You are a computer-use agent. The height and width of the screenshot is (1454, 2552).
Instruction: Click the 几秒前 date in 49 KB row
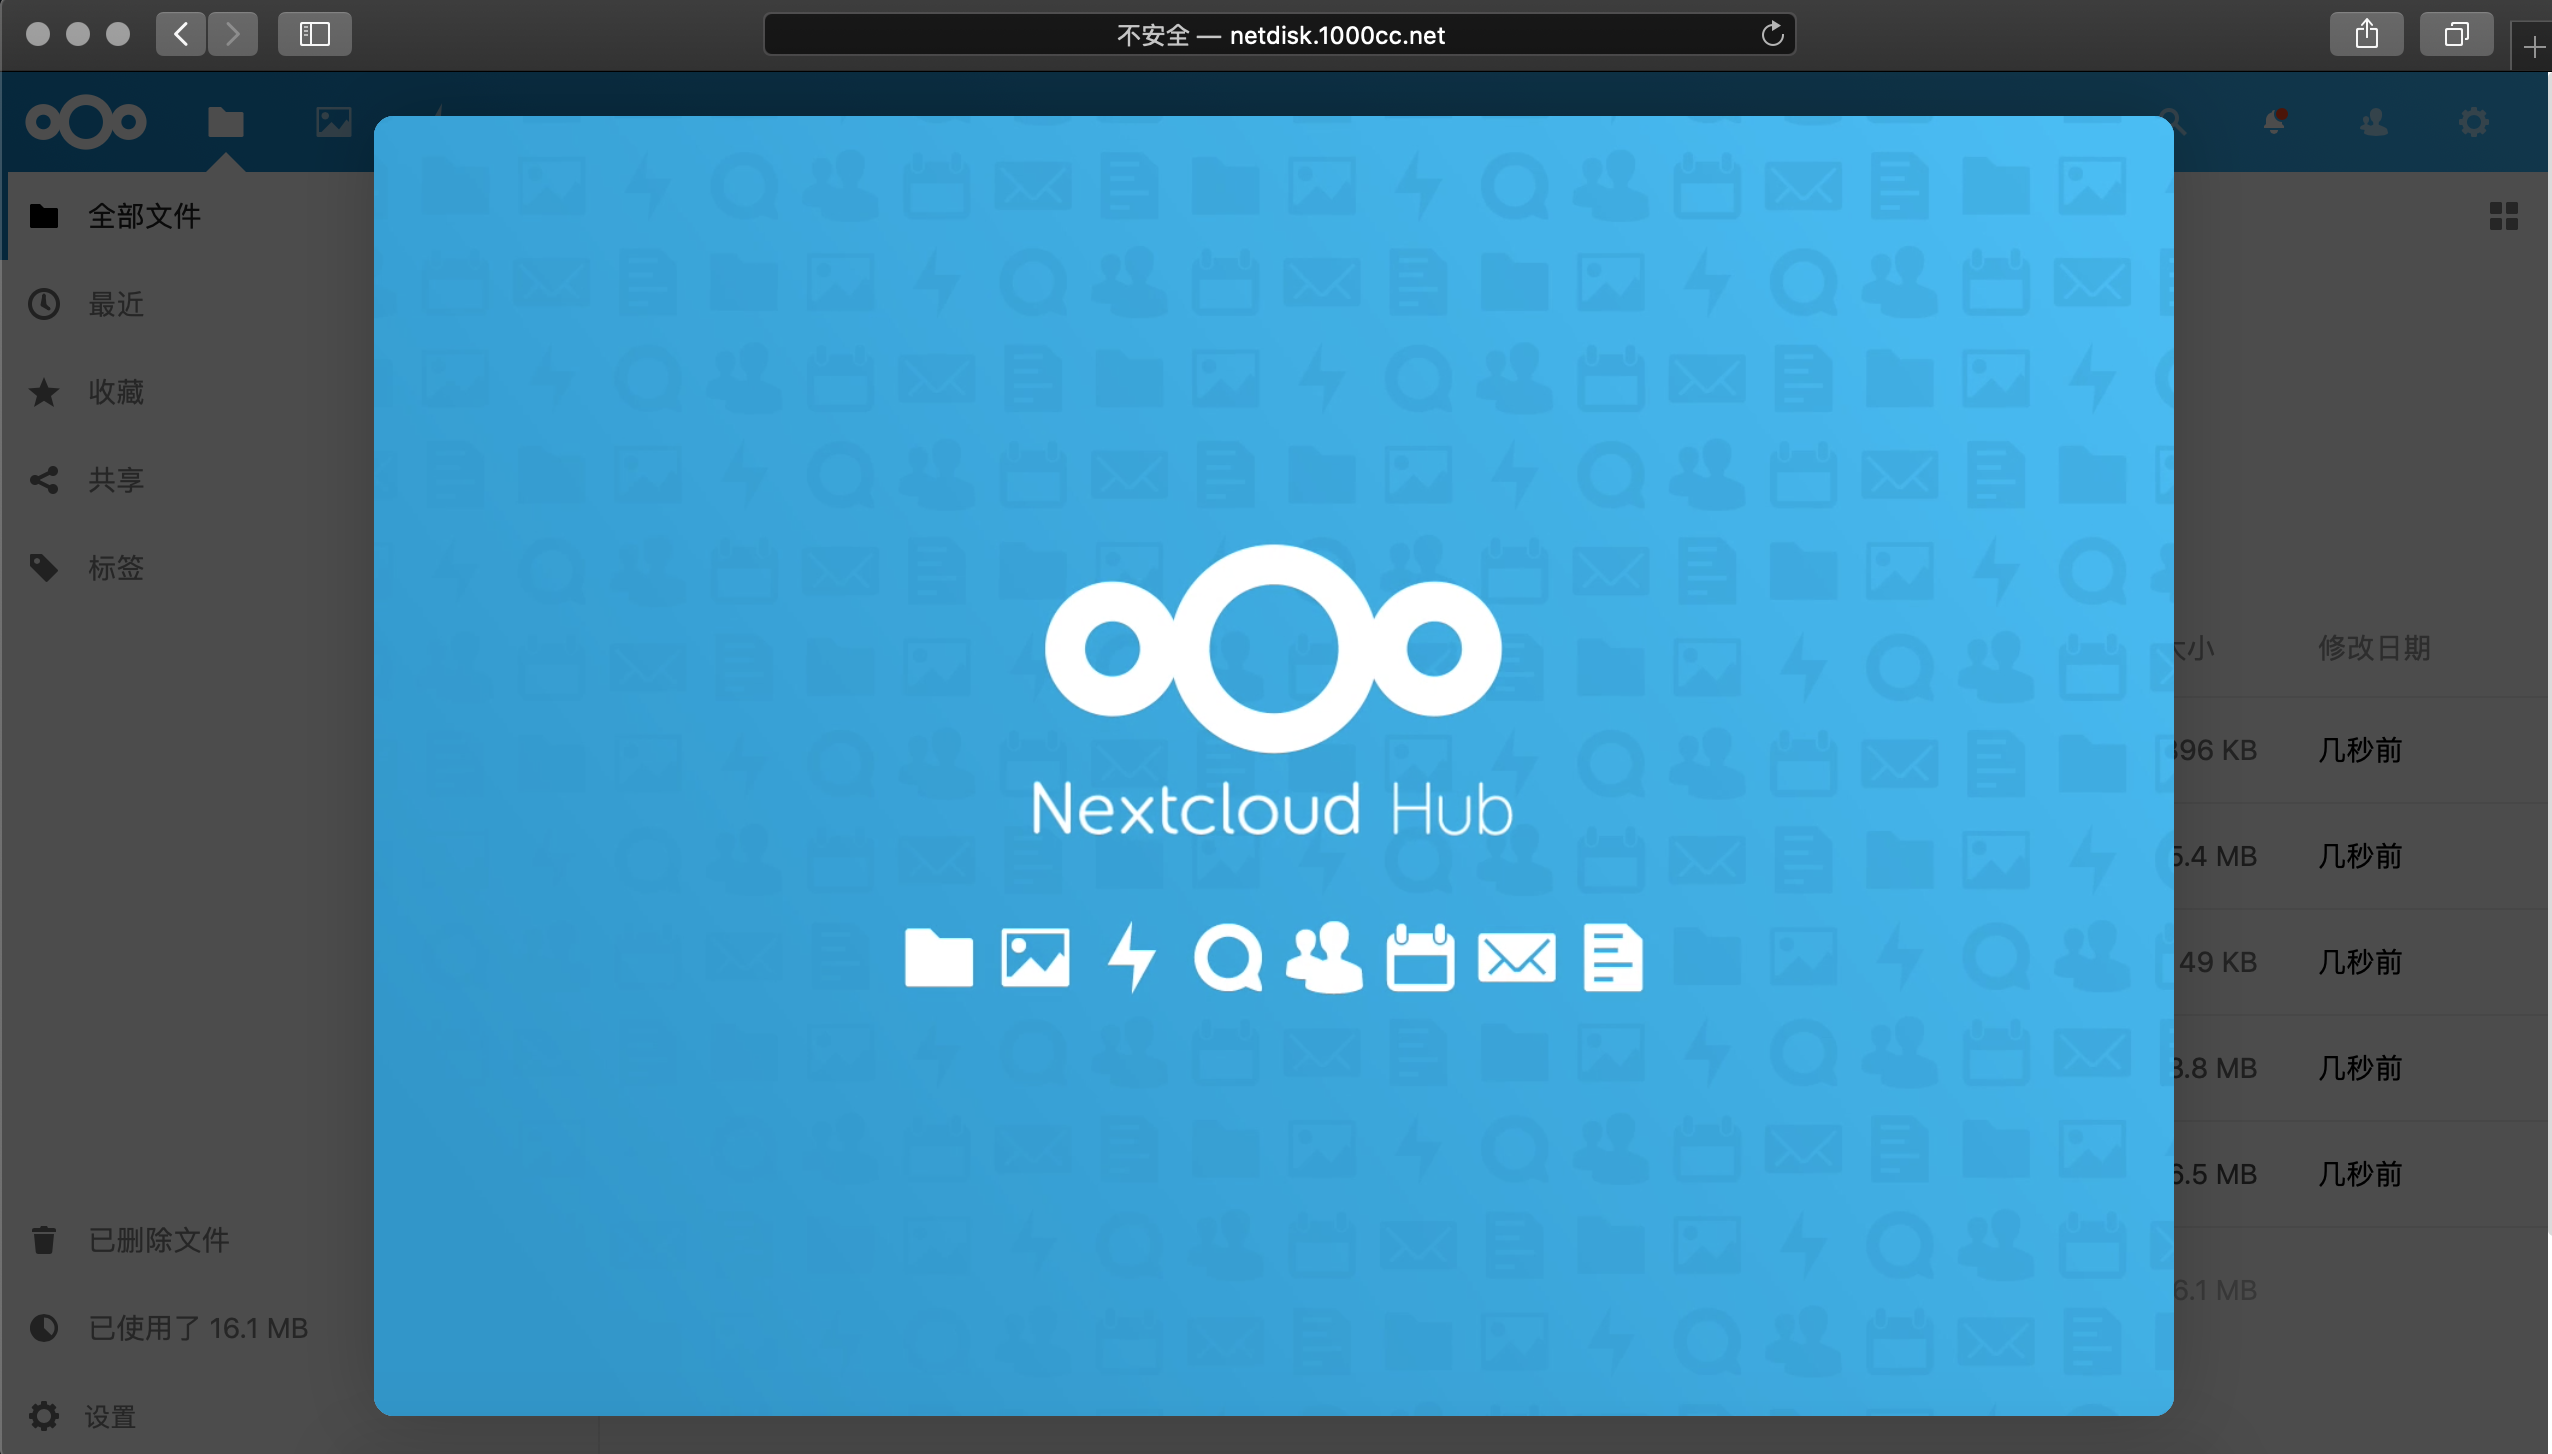pos(2360,962)
